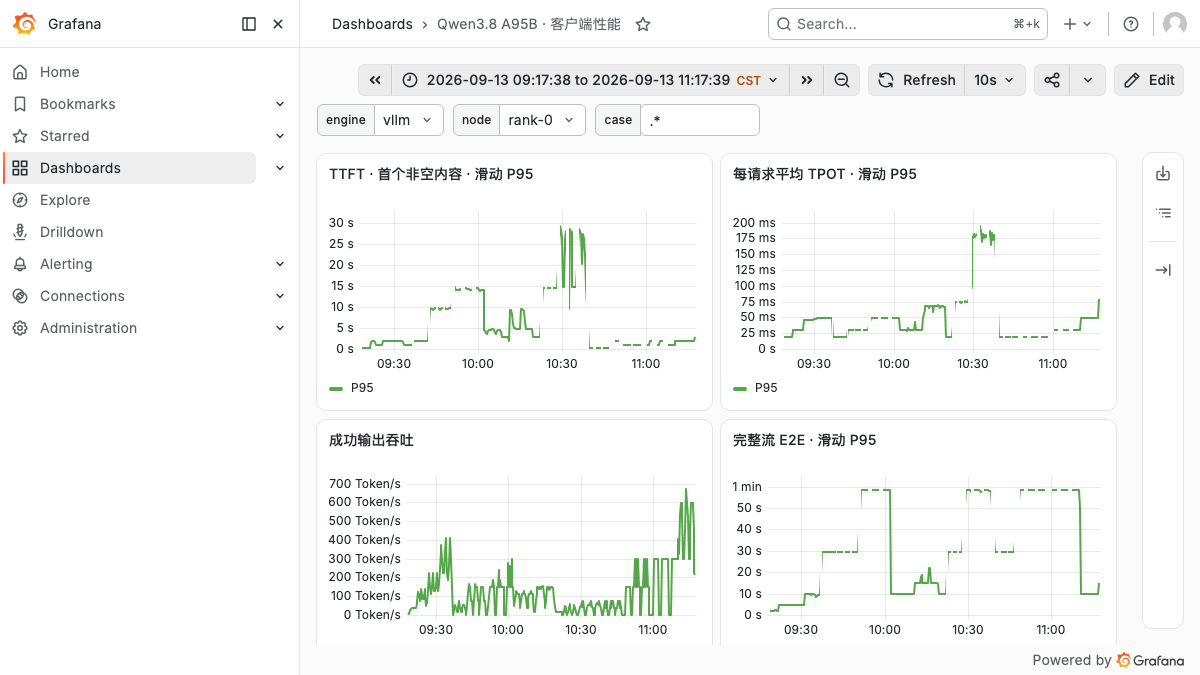Viewport: 1200px width, 675px height.
Task: Open the plus New menu
Action: [x=1077, y=24]
